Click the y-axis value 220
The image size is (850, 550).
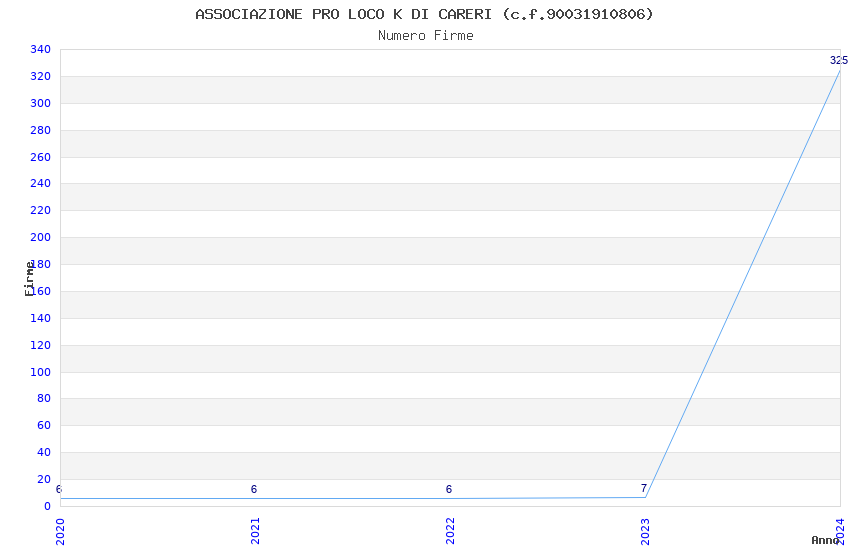click(x=41, y=210)
